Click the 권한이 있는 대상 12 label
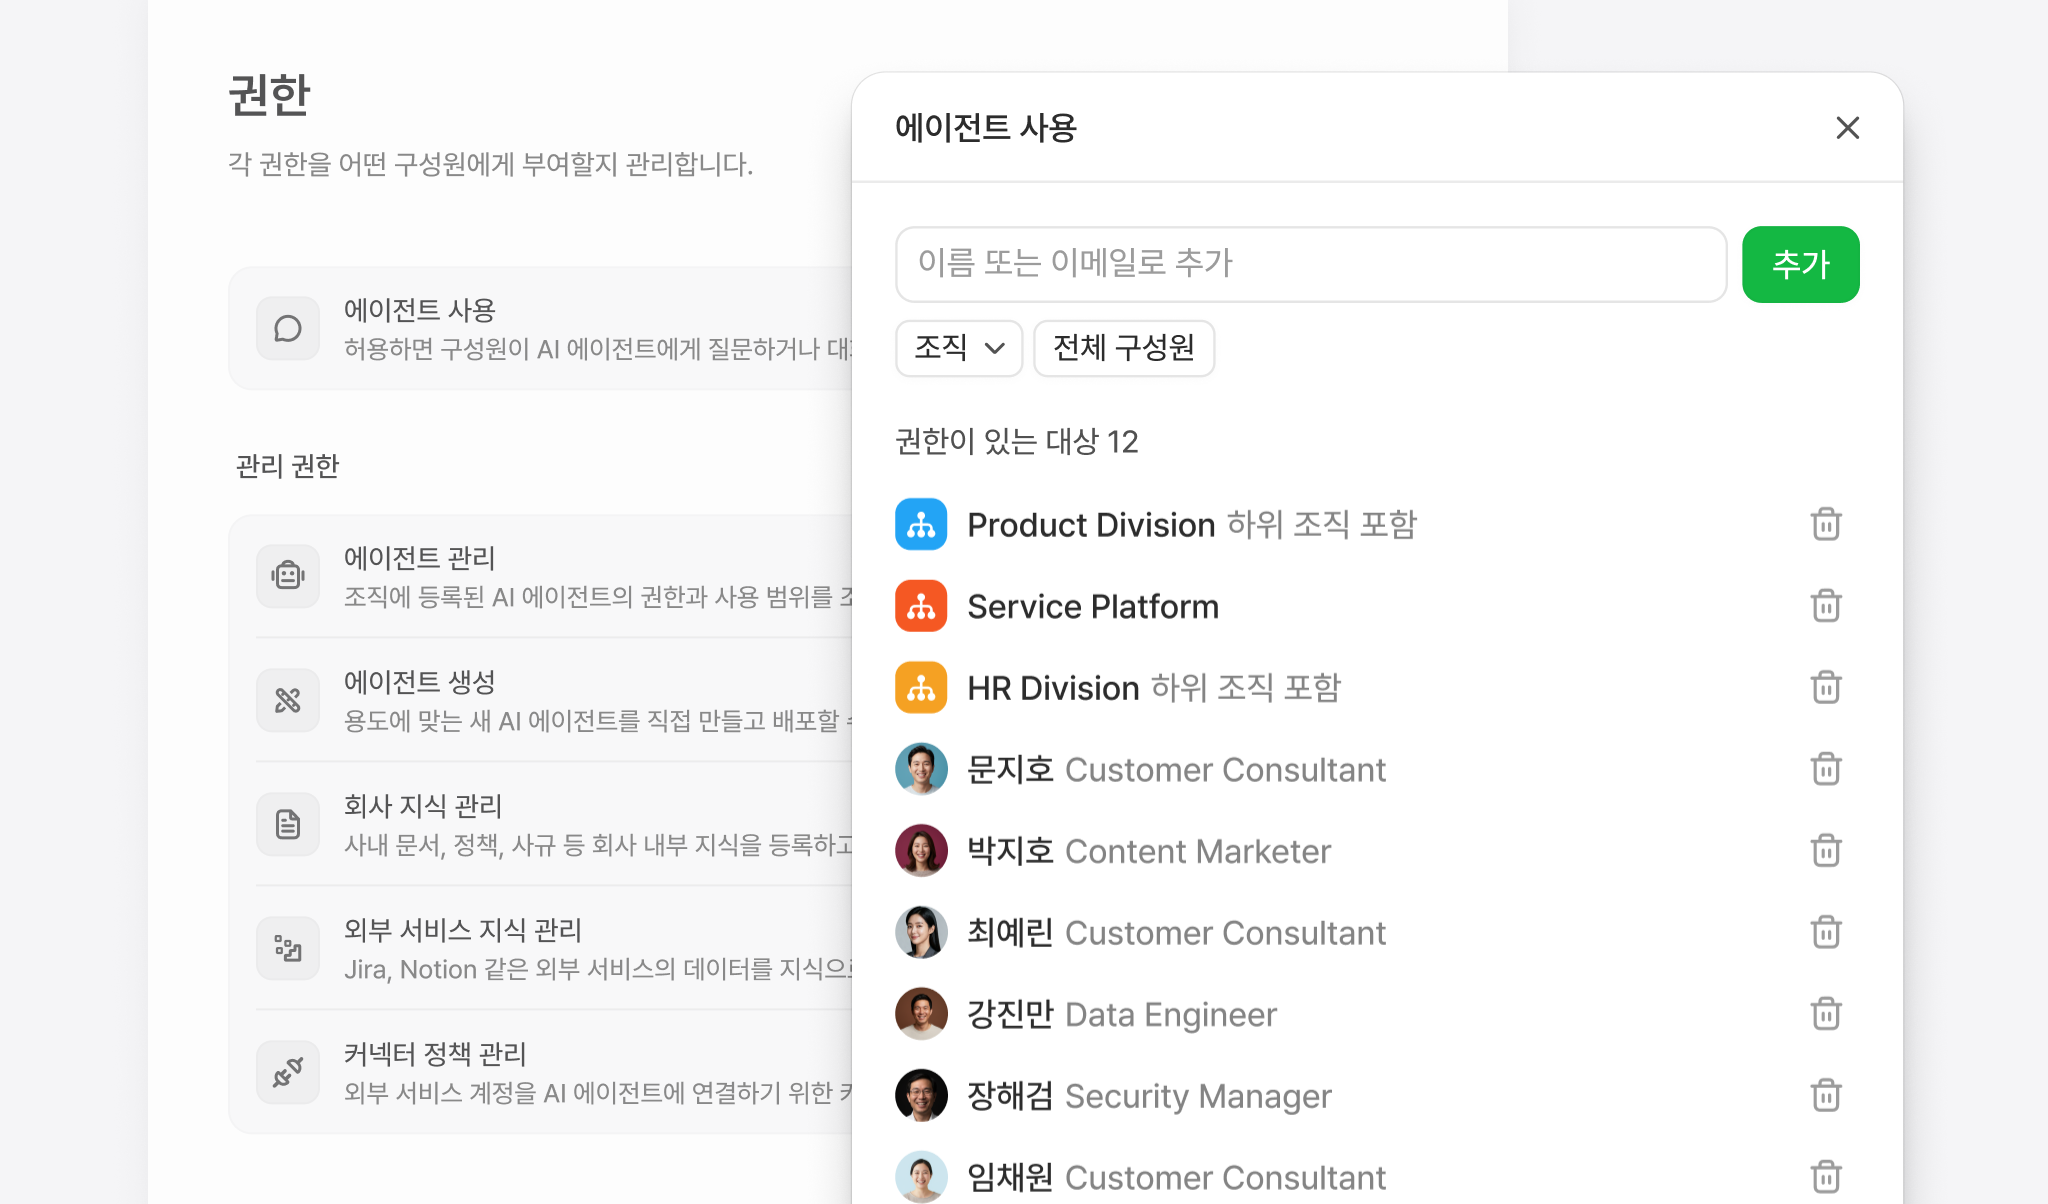 pos(1017,441)
